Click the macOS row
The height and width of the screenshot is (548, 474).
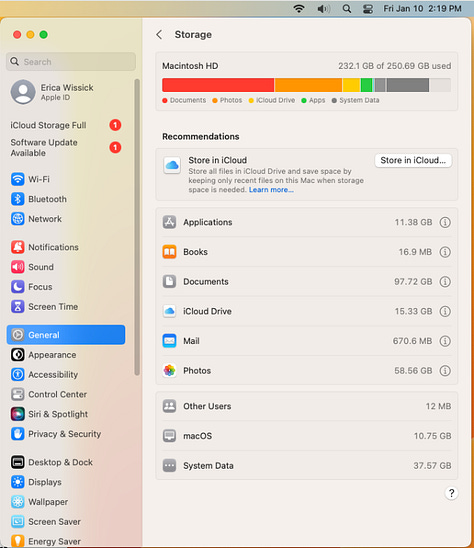(x=307, y=436)
